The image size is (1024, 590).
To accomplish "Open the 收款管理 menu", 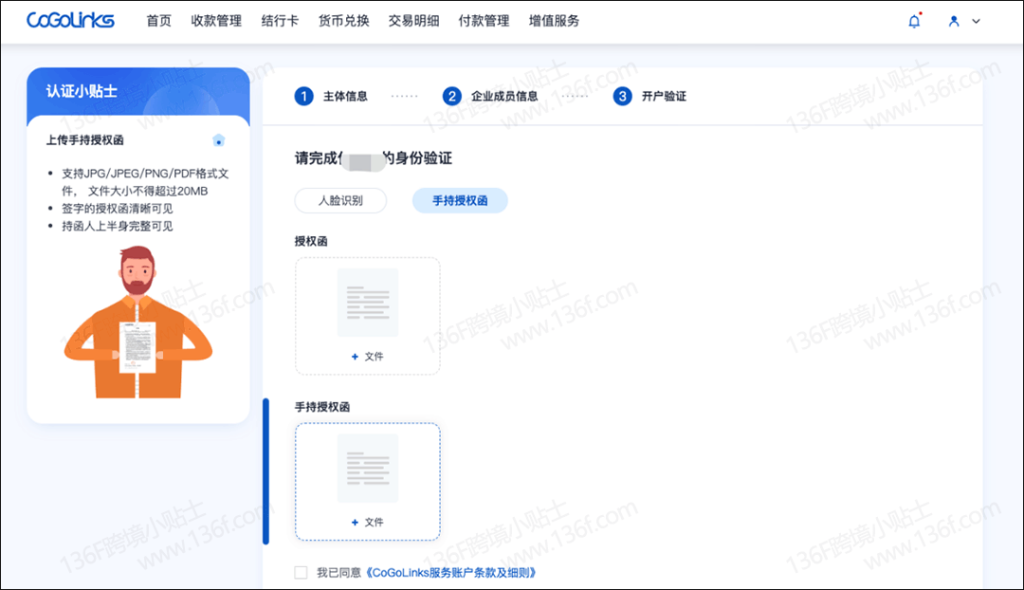I will pyautogui.click(x=216, y=21).
